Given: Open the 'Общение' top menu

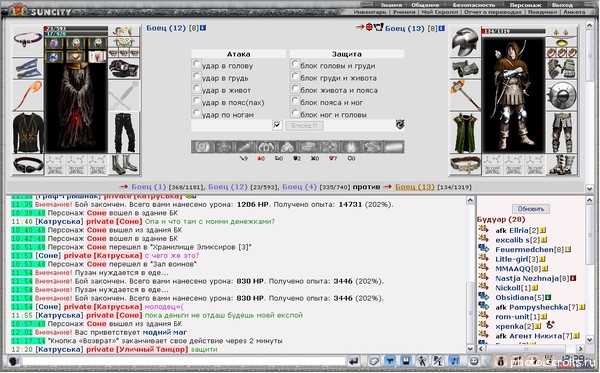Looking at the screenshot, I should point(425,5).
